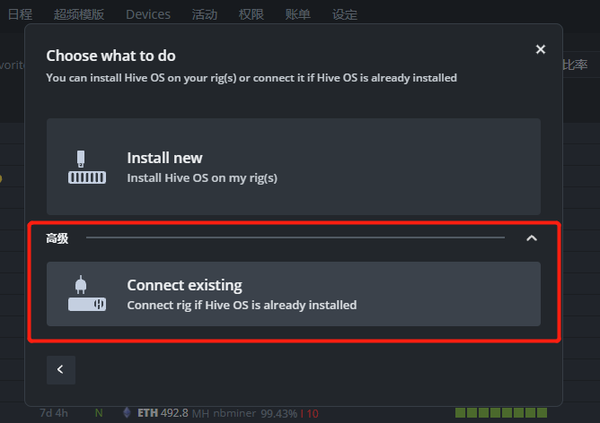Select the Connect existing option
The width and height of the screenshot is (600, 423).
point(293,294)
